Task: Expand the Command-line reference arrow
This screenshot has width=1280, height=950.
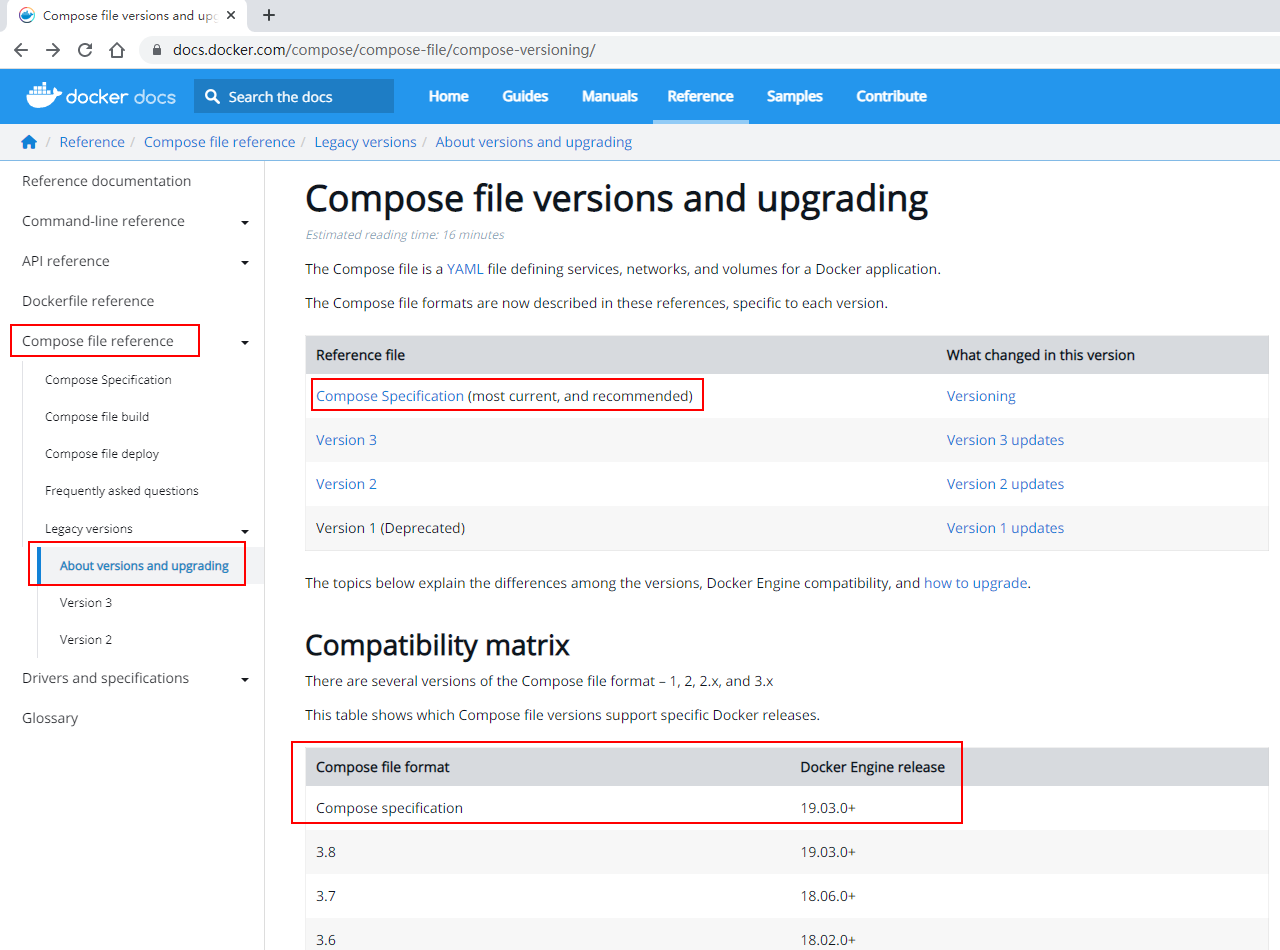Action: point(245,223)
